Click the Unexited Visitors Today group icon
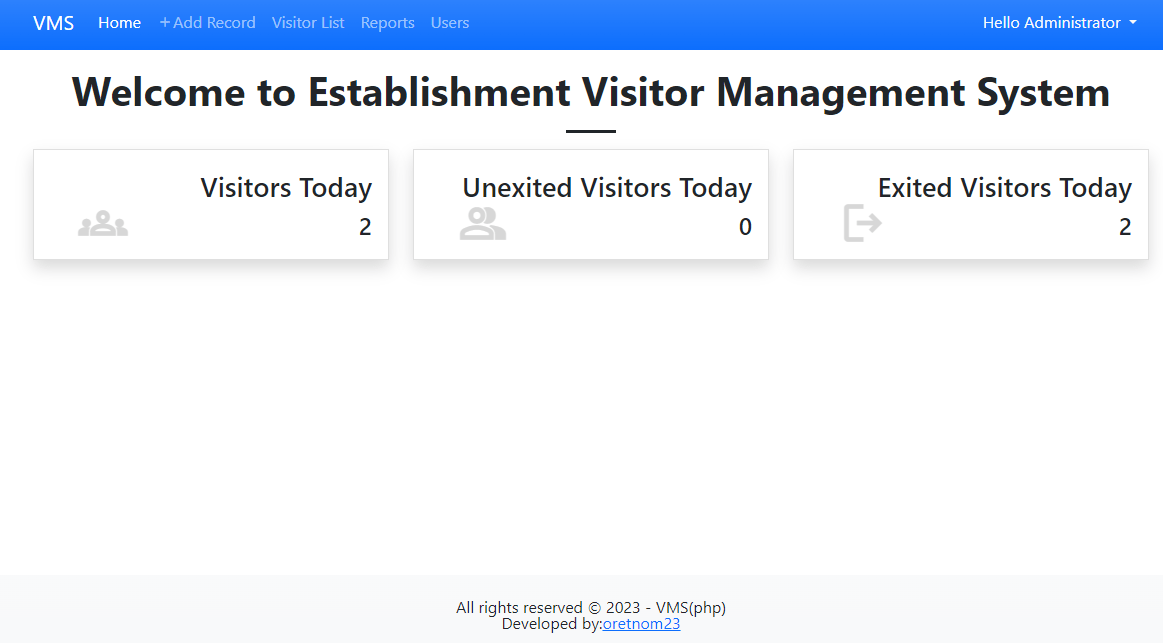The width and height of the screenshot is (1163, 643). pyautogui.click(x=483, y=222)
